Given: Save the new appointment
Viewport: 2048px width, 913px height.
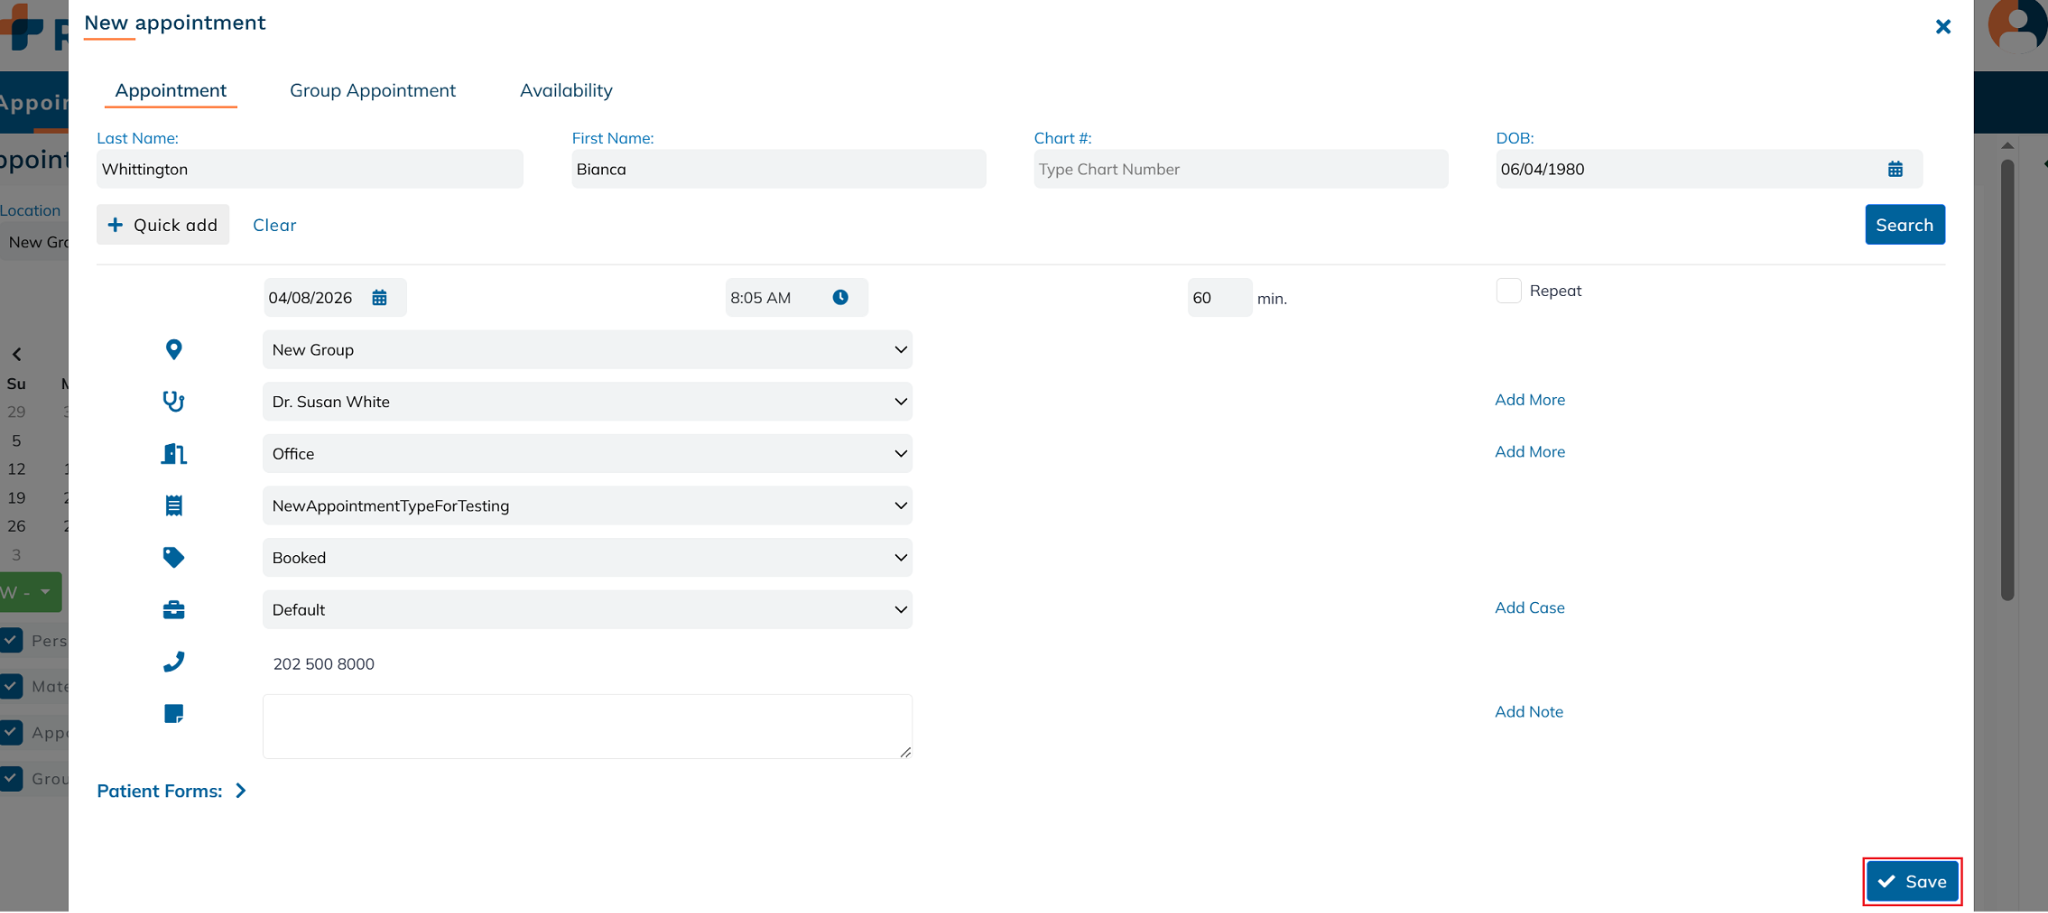Looking at the screenshot, I should point(1911,882).
